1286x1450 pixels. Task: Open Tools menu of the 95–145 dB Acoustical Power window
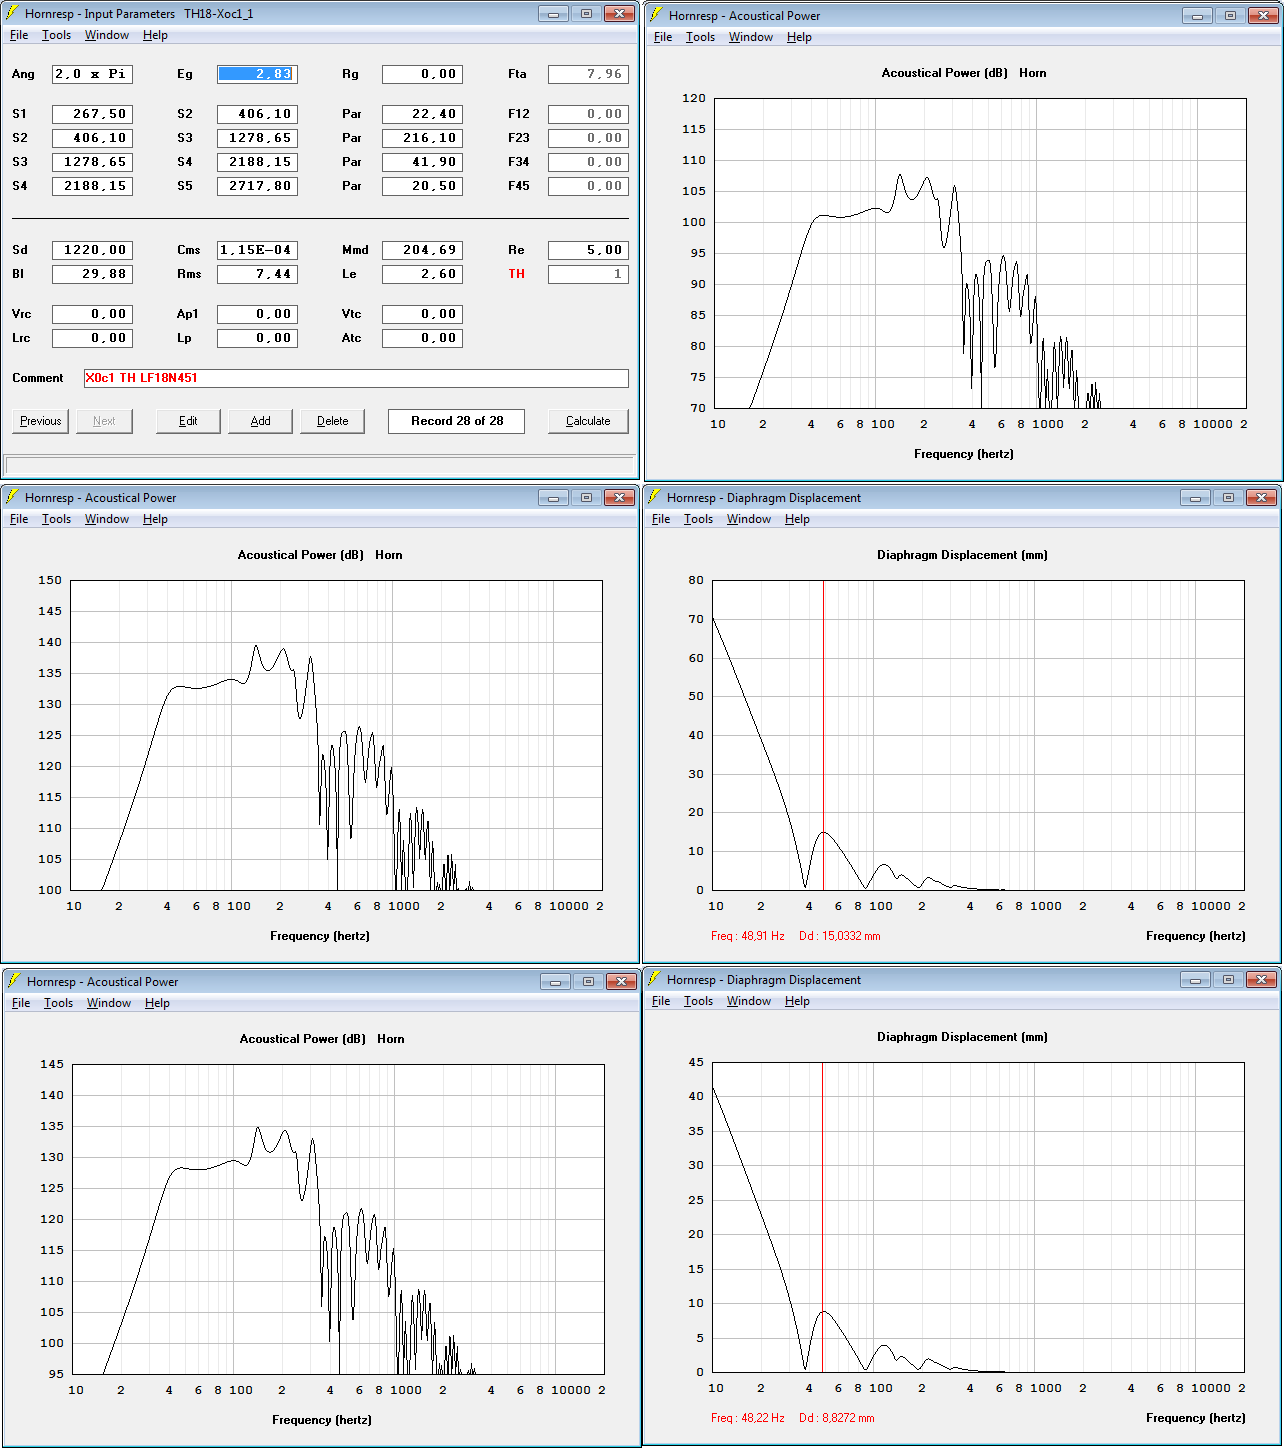58,1003
